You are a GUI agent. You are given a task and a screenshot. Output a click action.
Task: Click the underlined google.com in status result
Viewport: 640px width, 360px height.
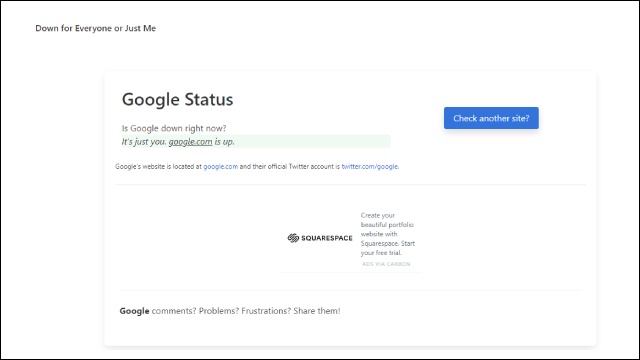pyautogui.click(x=190, y=142)
